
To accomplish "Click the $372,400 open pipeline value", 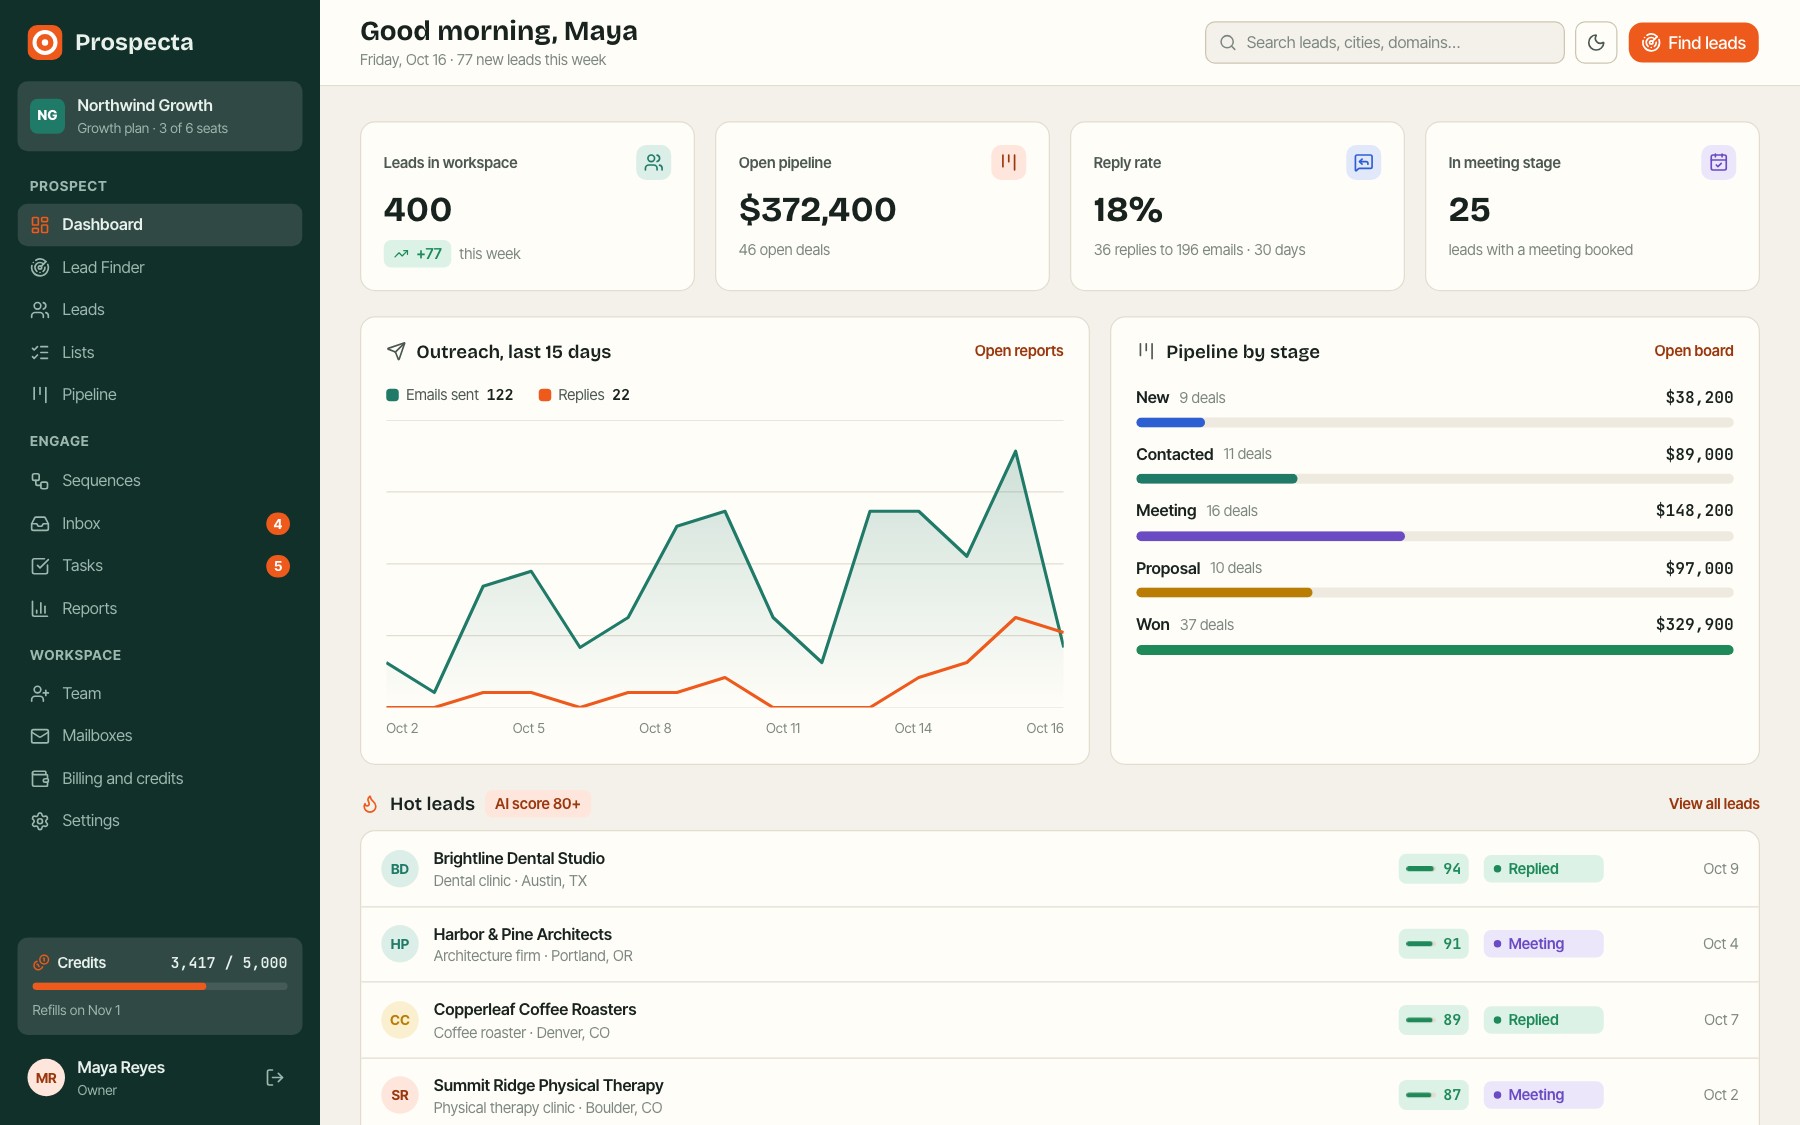I will [817, 210].
